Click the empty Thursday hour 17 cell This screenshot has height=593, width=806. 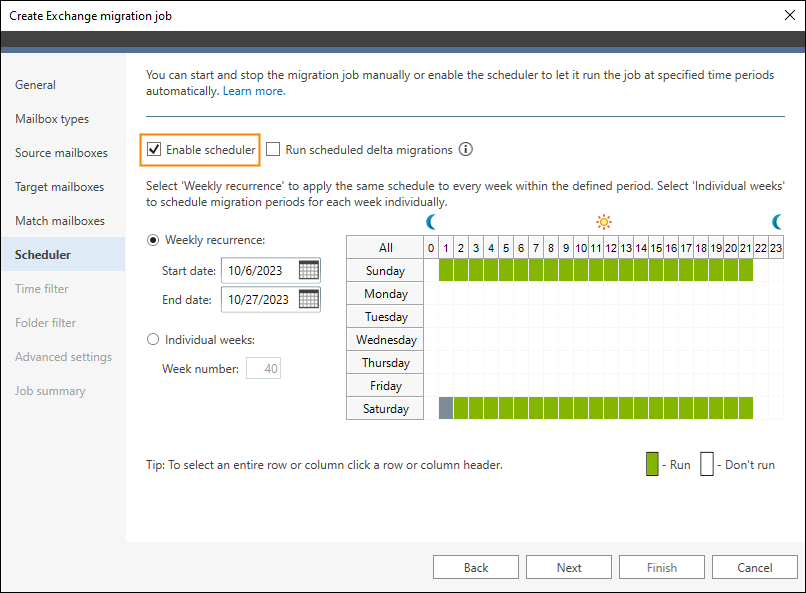pos(686,362)
